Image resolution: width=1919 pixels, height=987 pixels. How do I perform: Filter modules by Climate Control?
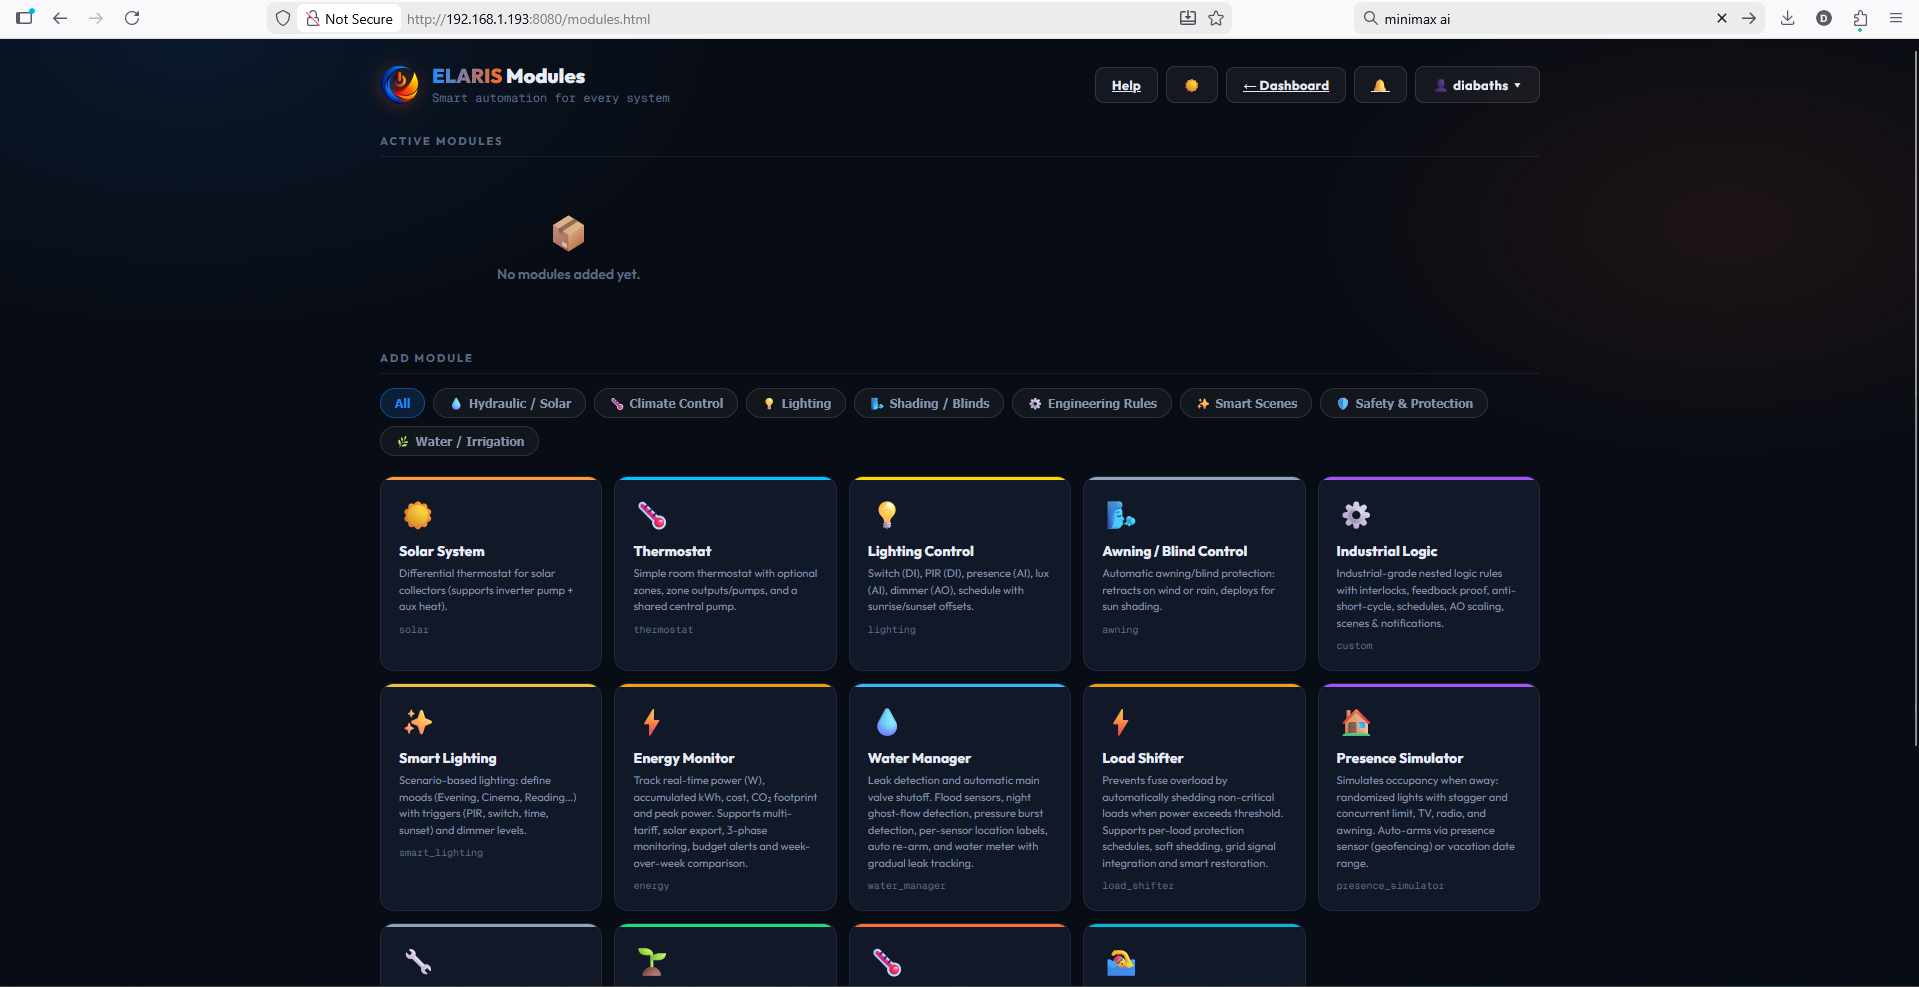(666, 403)
